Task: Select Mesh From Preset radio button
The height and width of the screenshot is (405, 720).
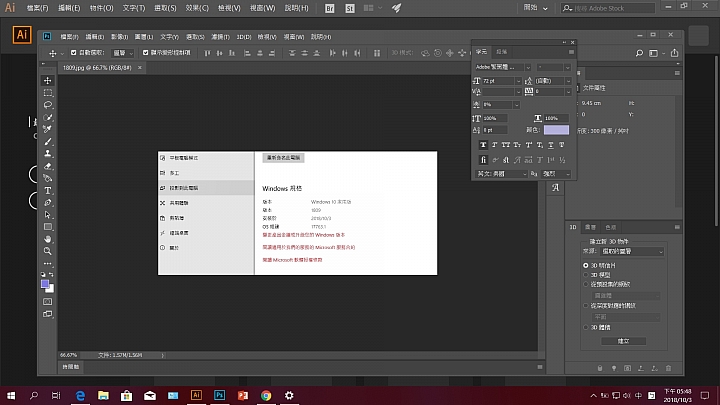Action: (585, 284)
